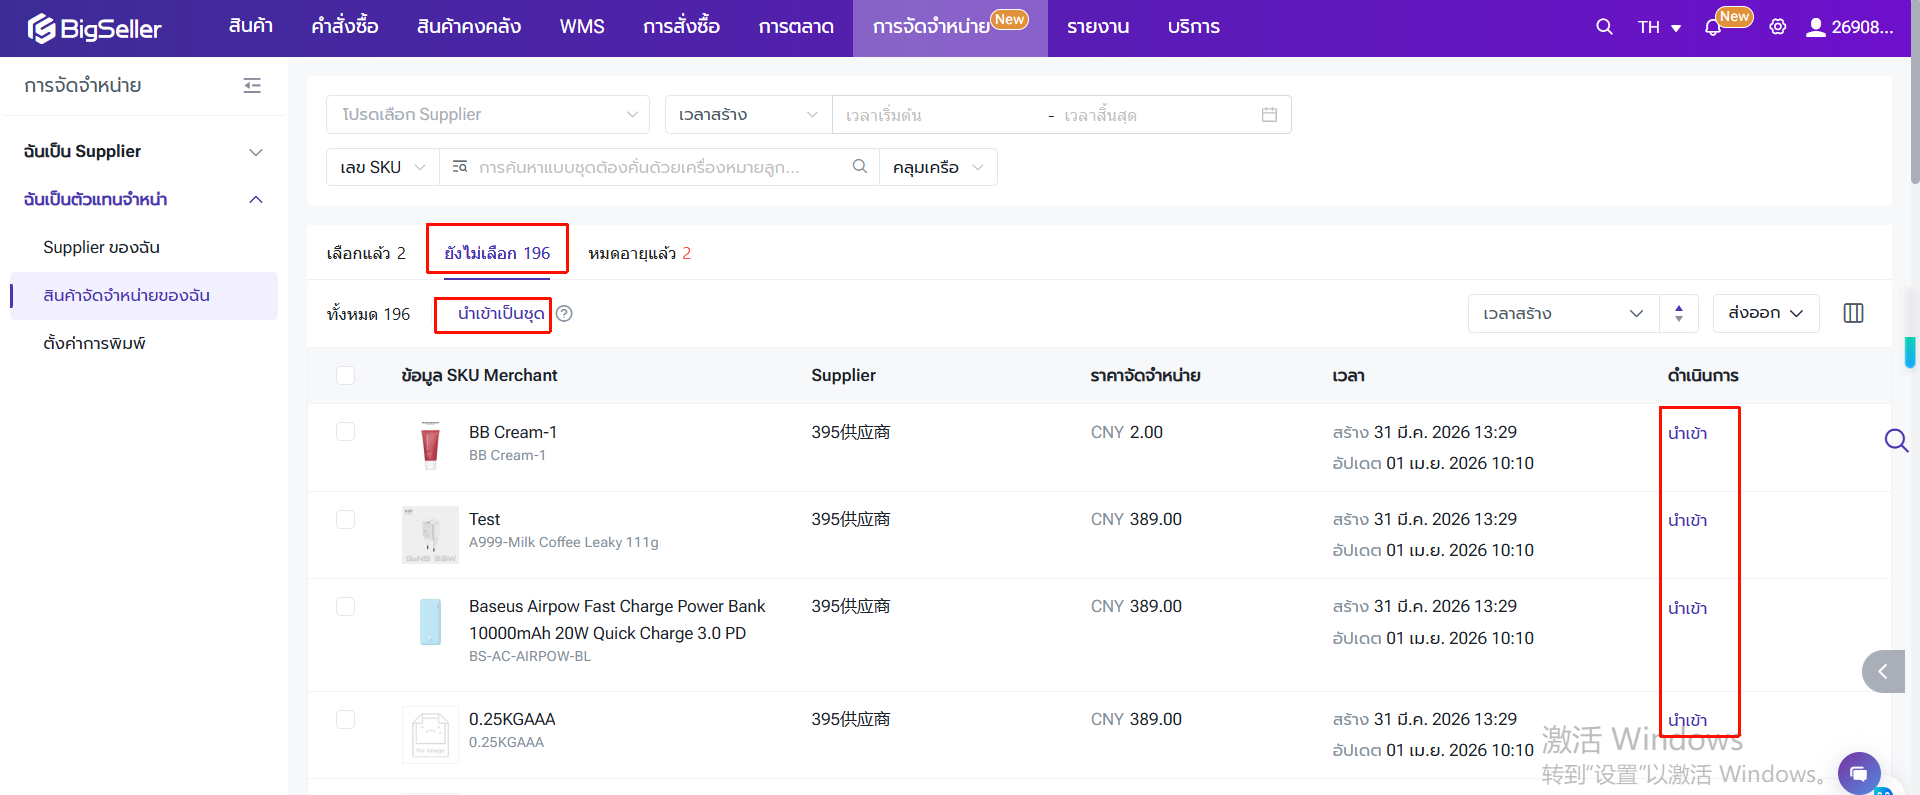Collapse the sidebar menu icon
This screenshot has height=795, width=1920.
coord(252,86)
